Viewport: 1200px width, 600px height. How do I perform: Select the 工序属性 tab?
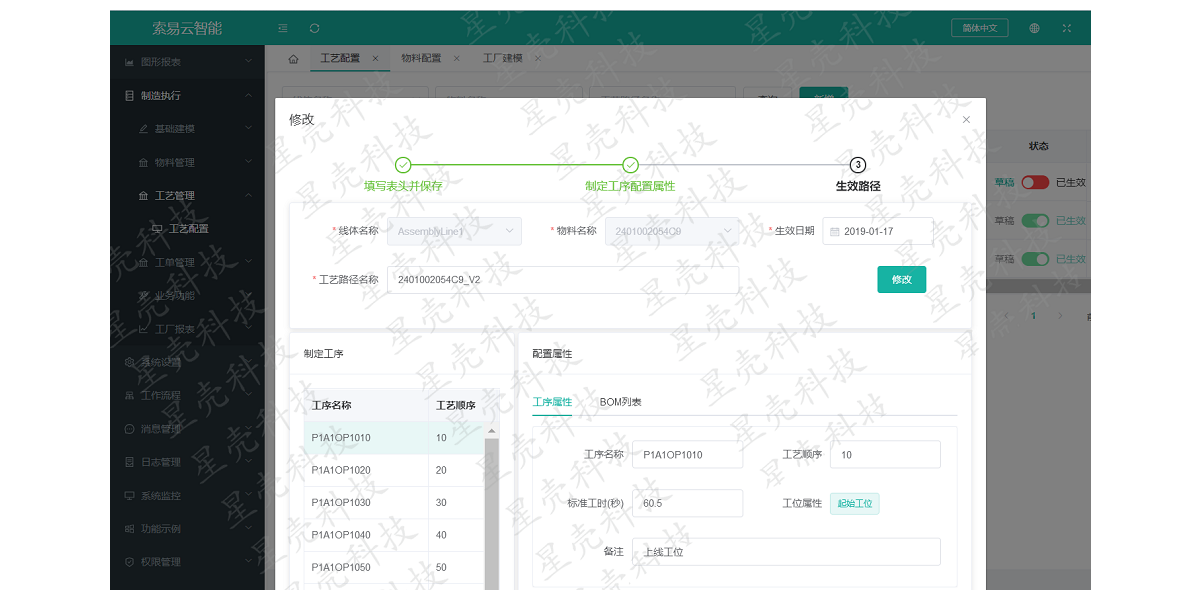click(552, 402)
